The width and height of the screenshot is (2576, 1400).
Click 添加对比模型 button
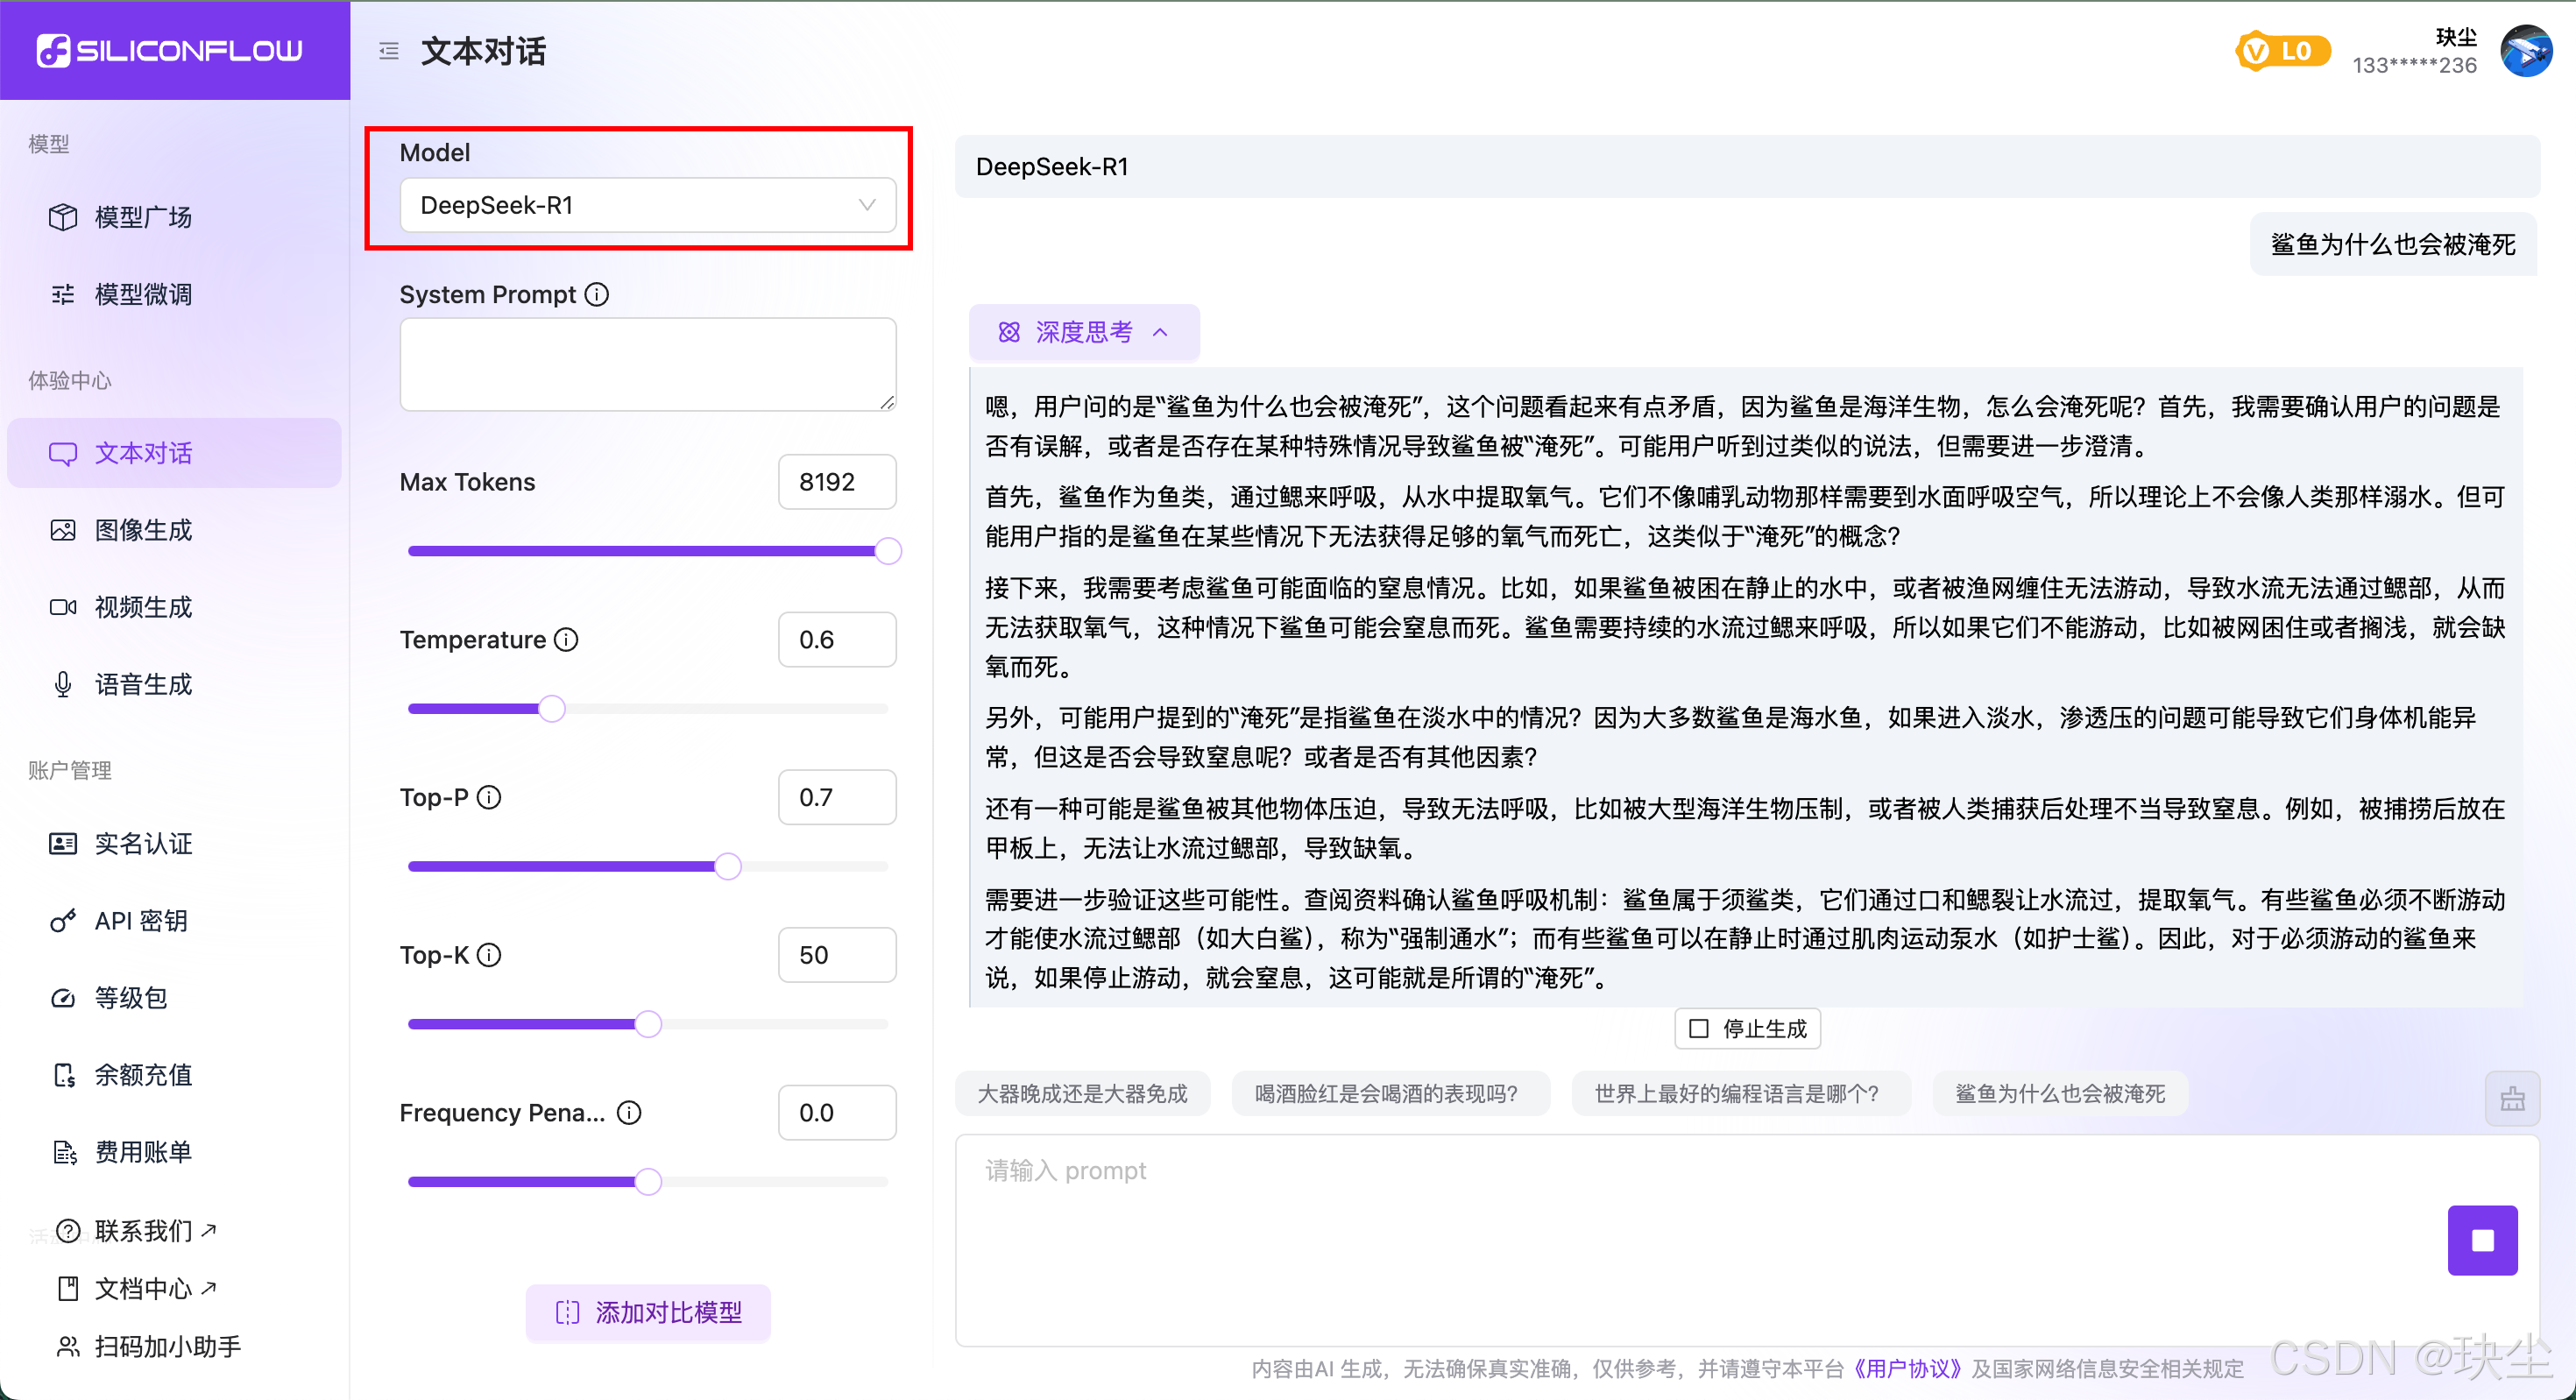click(x=648, y=1312)
